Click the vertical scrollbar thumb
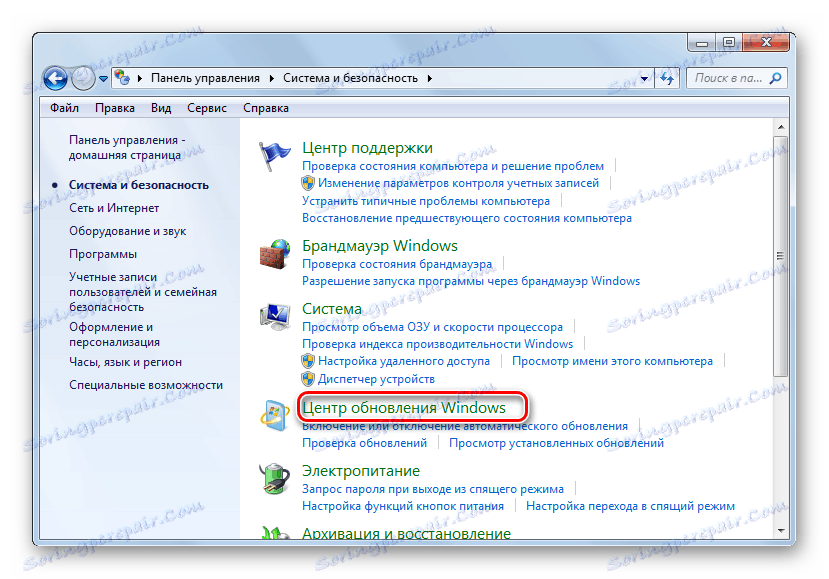Image resolution: width=829 pixels, height=579 pixels. click(x=781, y=256)
